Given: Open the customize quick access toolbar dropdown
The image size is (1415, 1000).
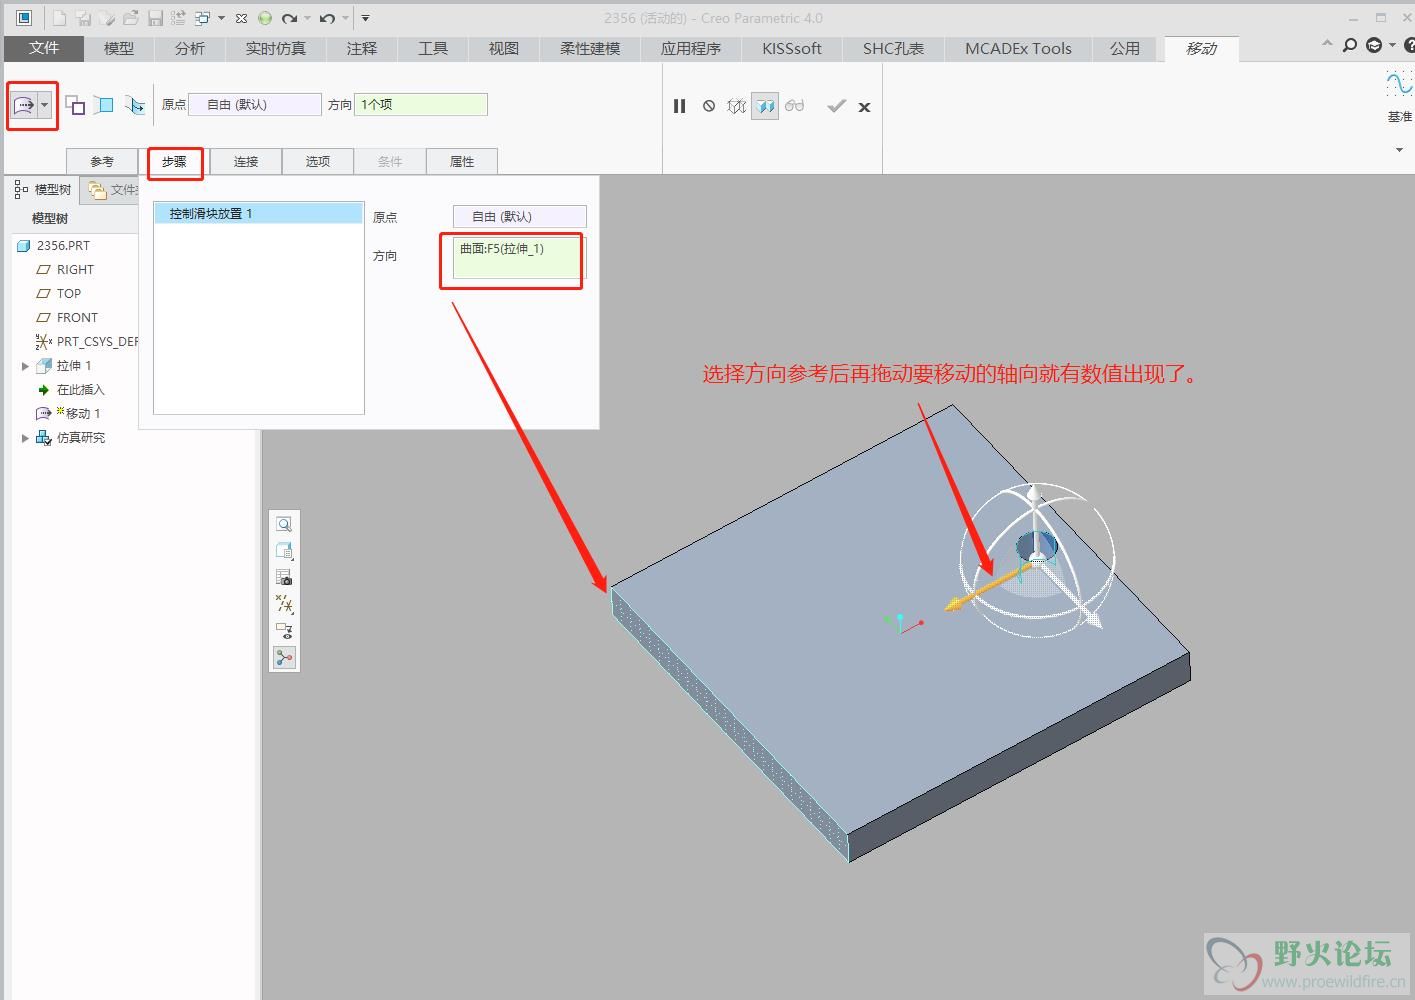Looking at the screenshot, I should tap(366, 18).
